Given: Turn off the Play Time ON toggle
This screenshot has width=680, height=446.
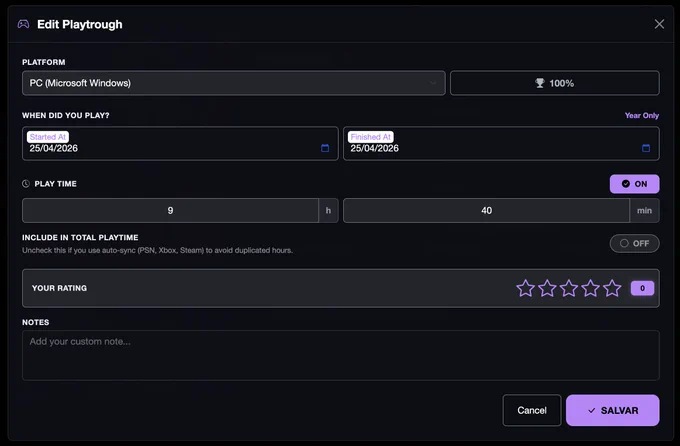Looking at the screenshot, I should (x=634, y=184).
